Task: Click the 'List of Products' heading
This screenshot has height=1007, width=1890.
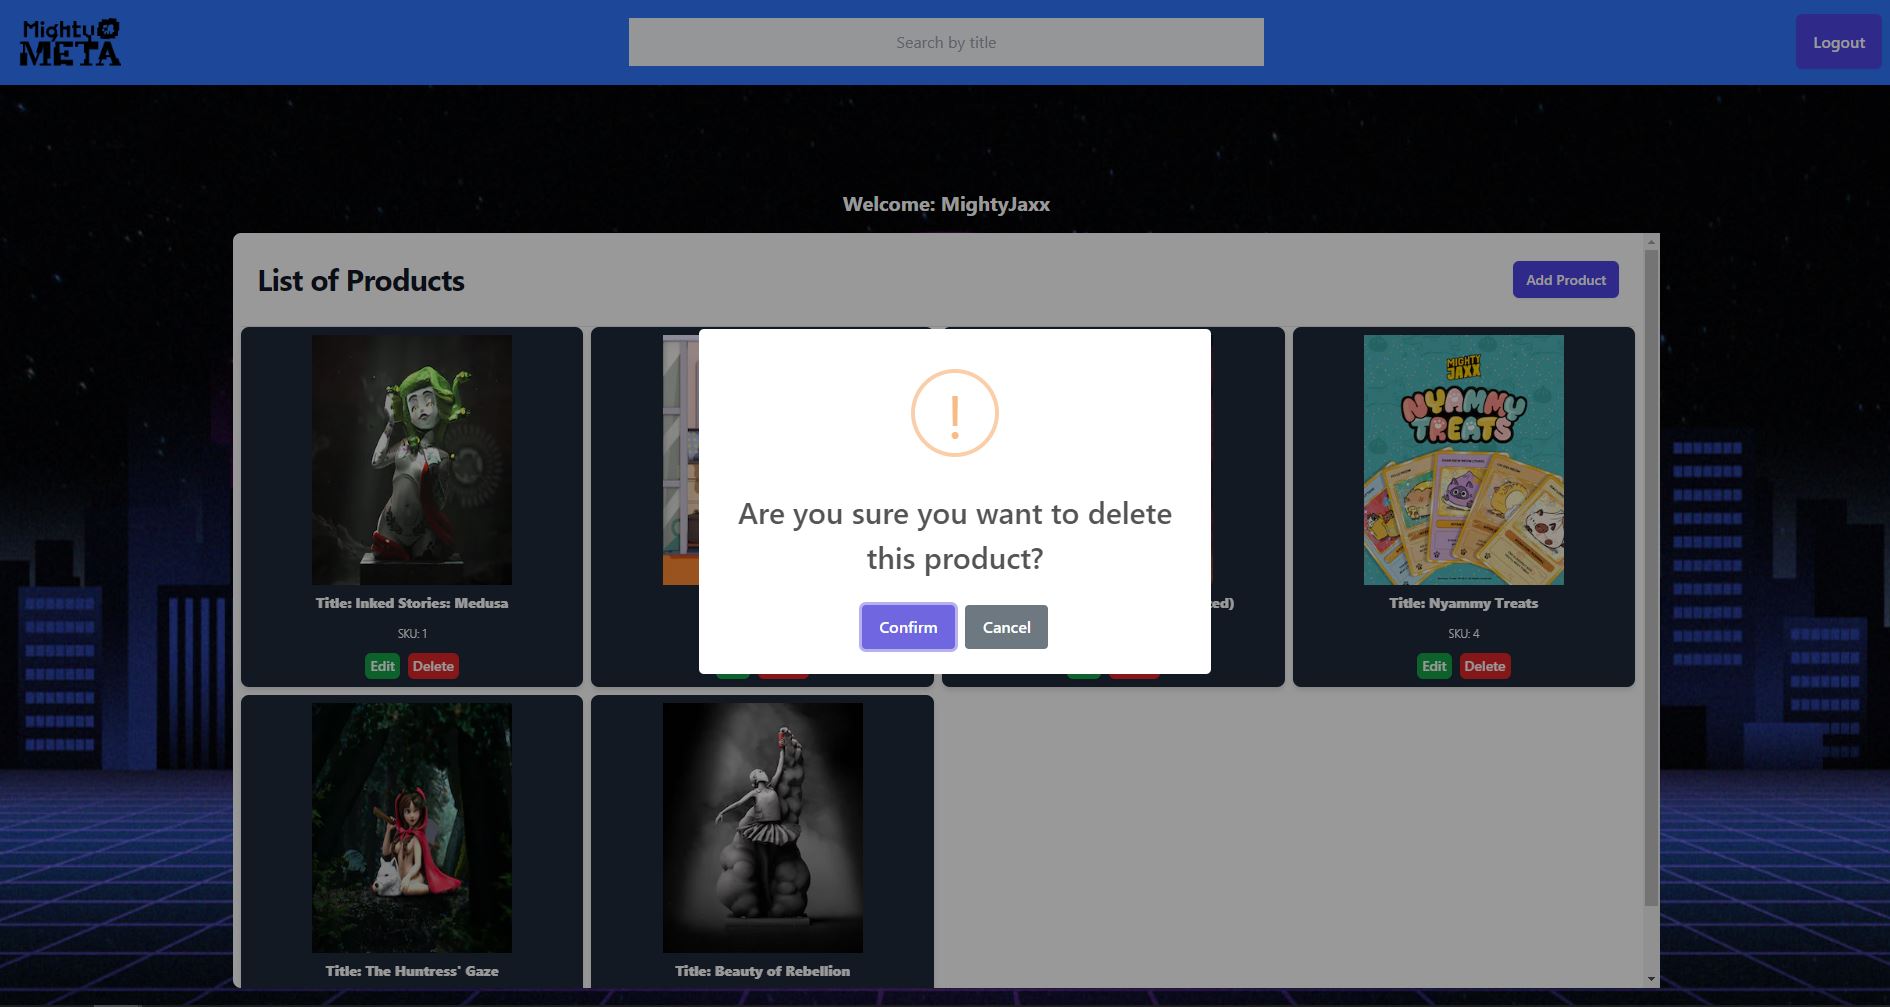Action: (x=361, y=281)
